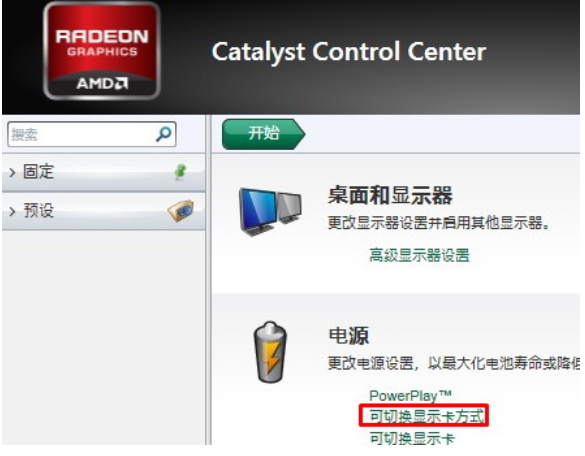The width and height of the screenshot is (585, 456).
Task: Click the green 开始 start button
Action: (x=263, y=134)
